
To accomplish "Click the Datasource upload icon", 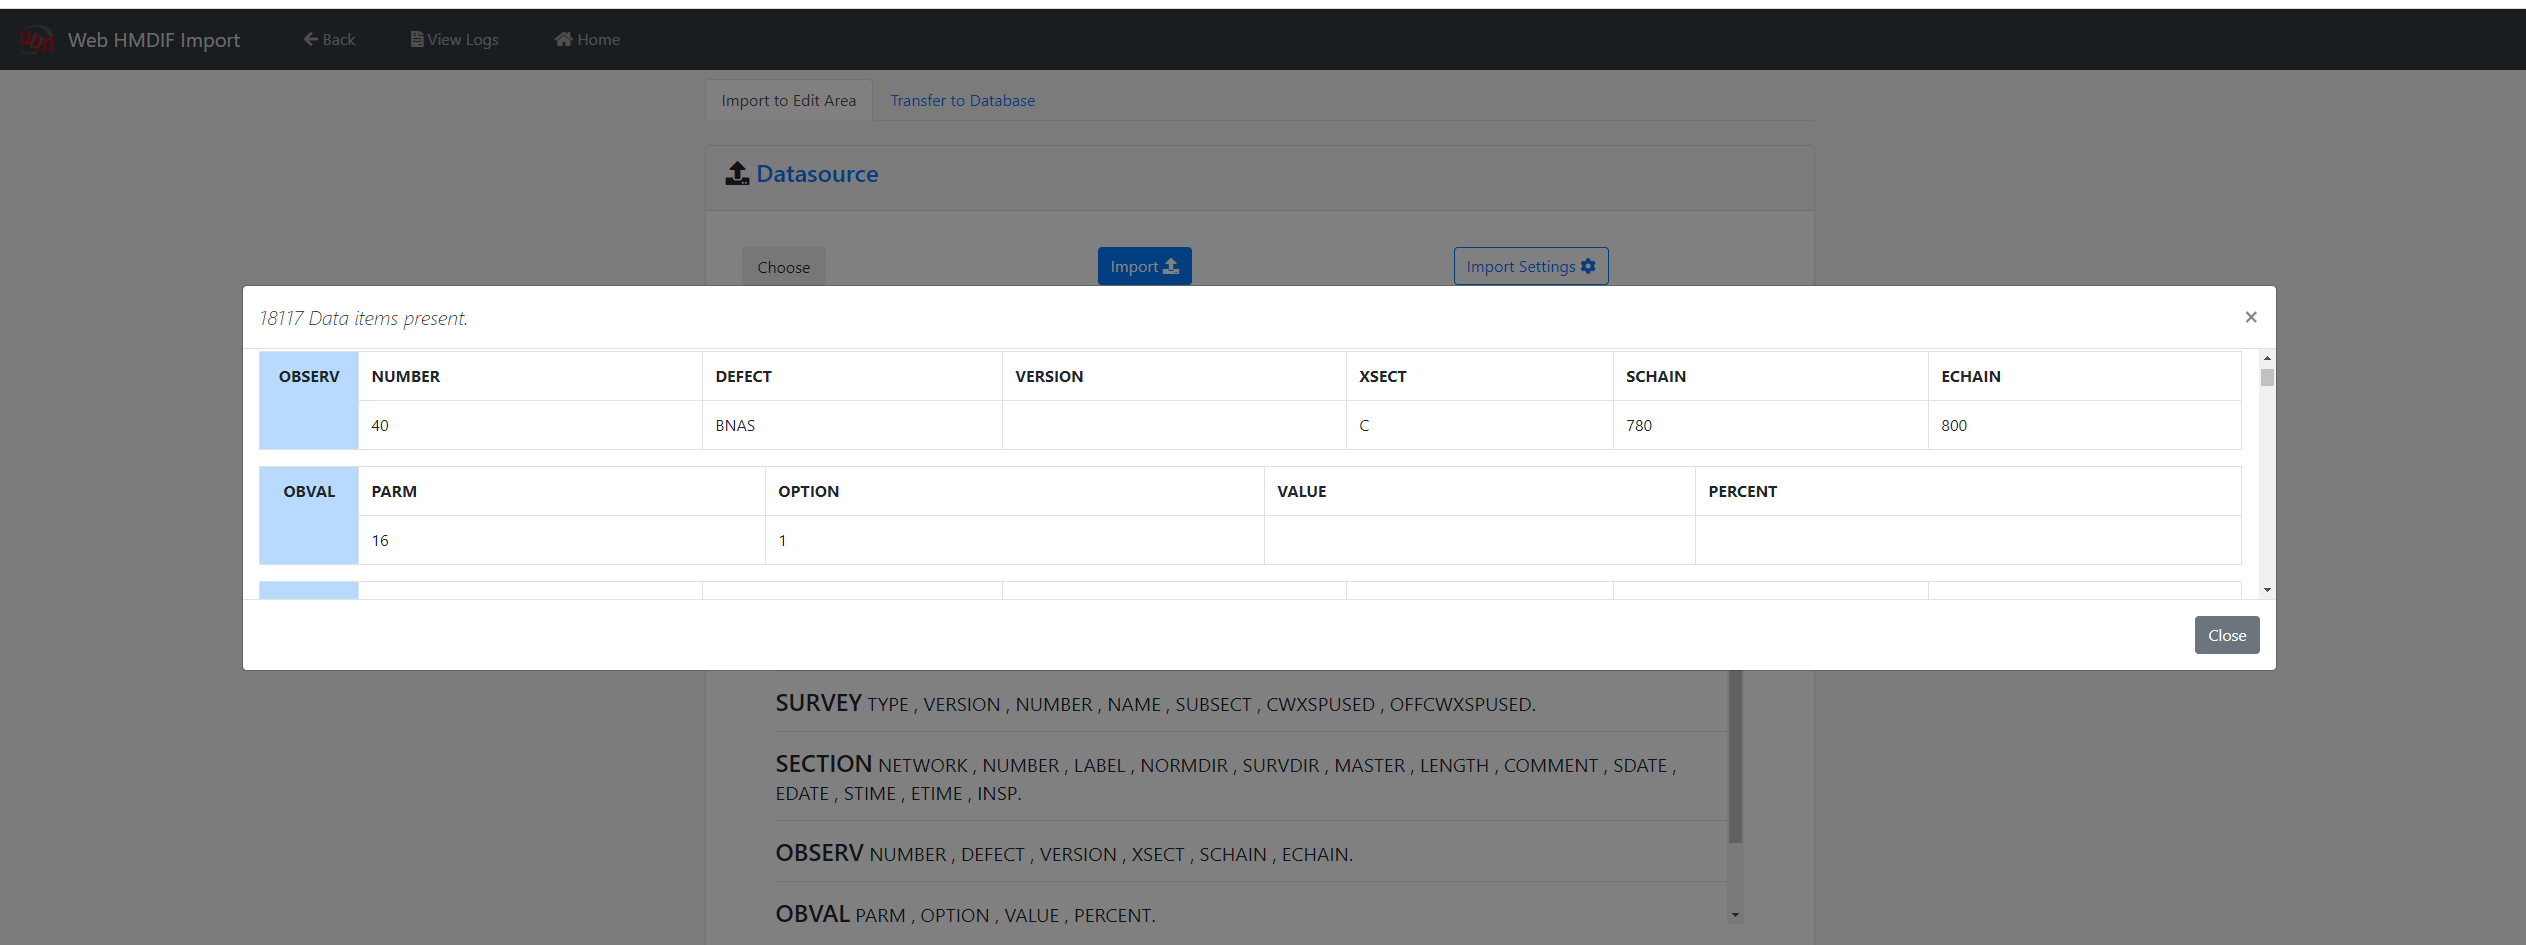I will [737, 173].
